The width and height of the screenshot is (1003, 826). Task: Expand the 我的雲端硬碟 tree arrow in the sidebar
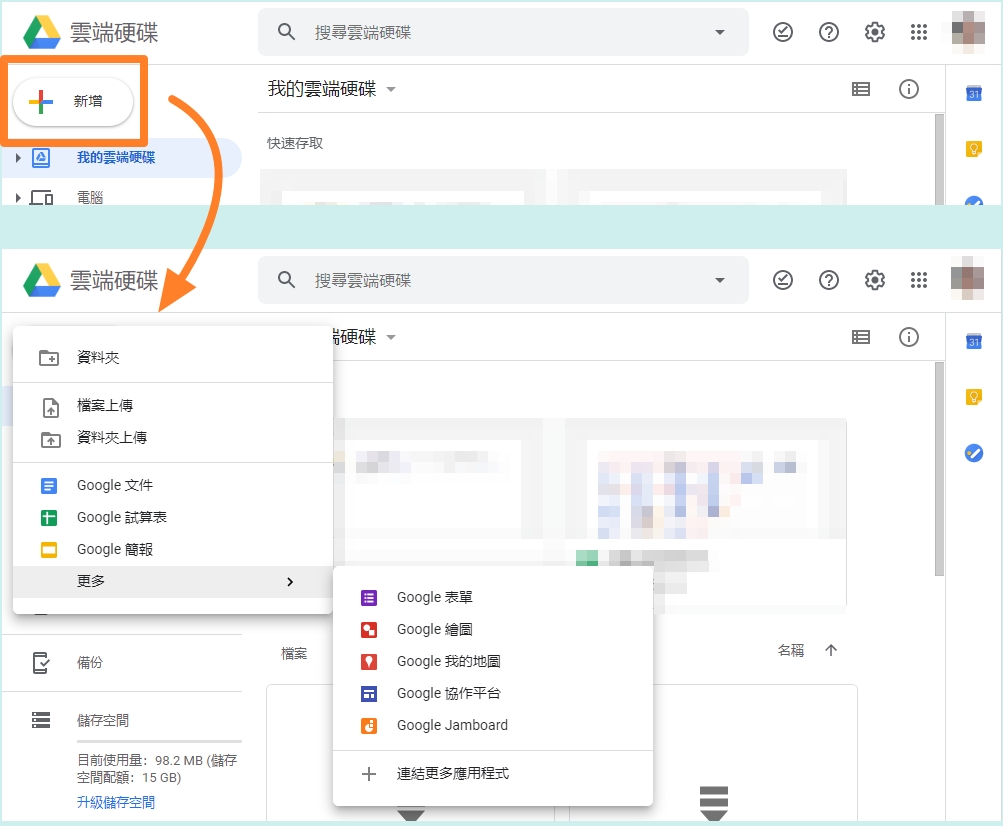tap(18, 157)
